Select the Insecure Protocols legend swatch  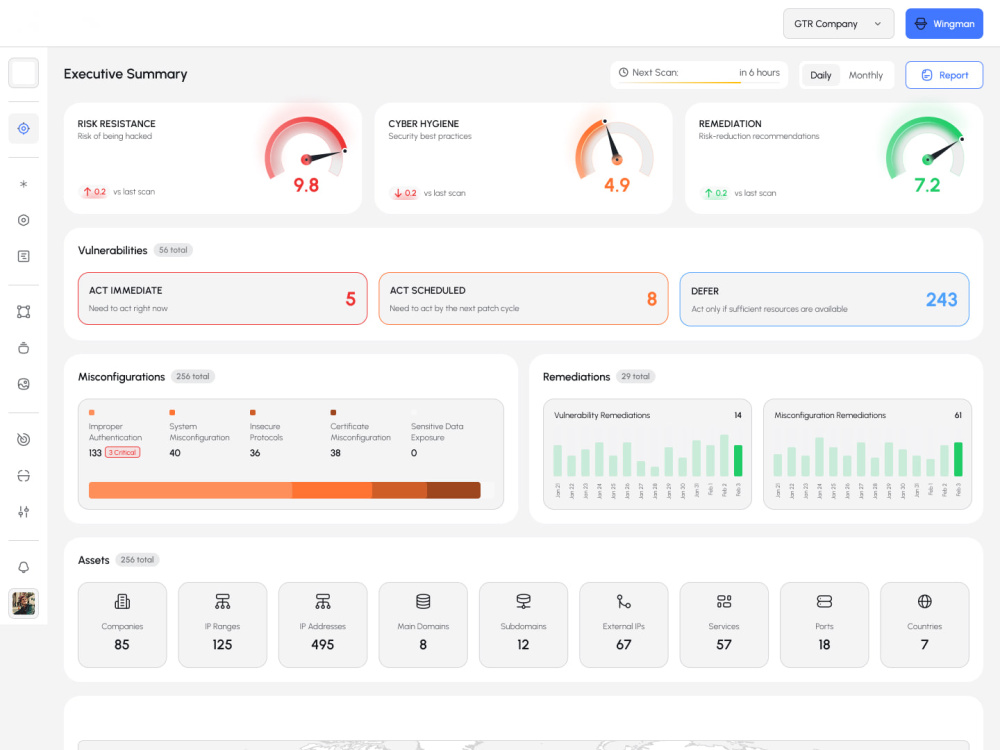(253, 413)
